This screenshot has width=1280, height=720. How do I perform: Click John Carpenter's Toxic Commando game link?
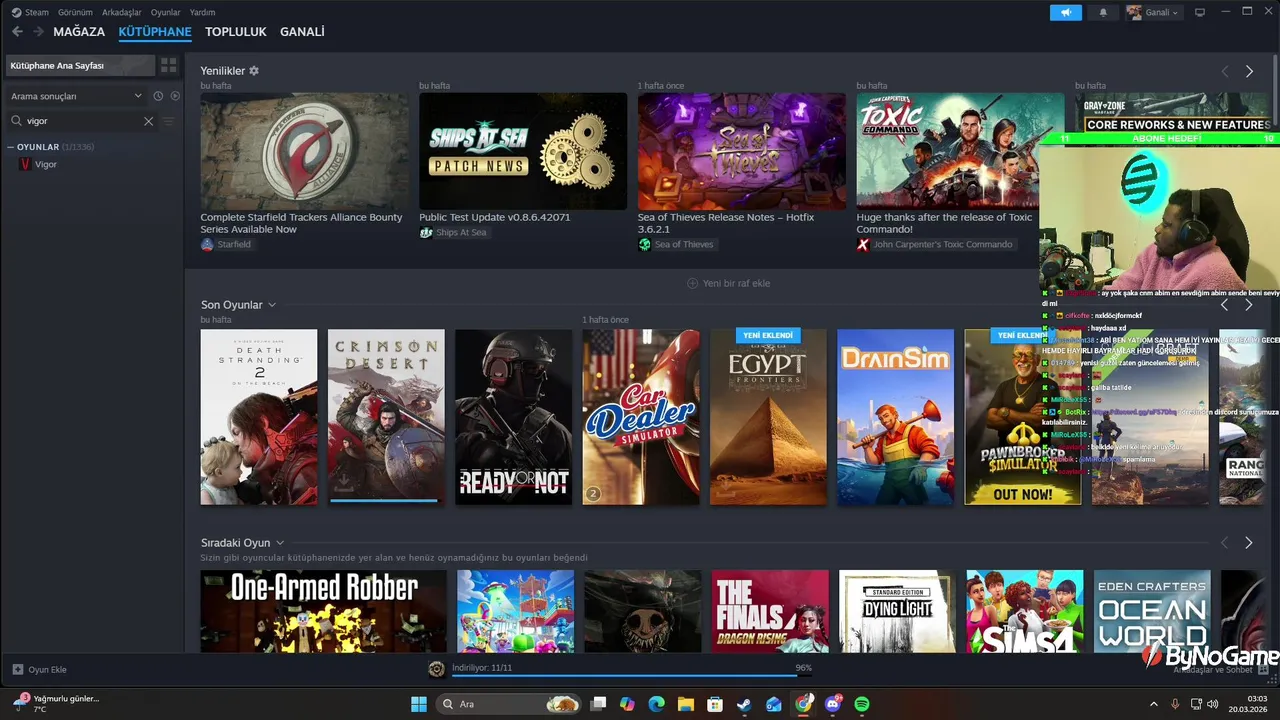pyautogui.click(x=935, y=245)
